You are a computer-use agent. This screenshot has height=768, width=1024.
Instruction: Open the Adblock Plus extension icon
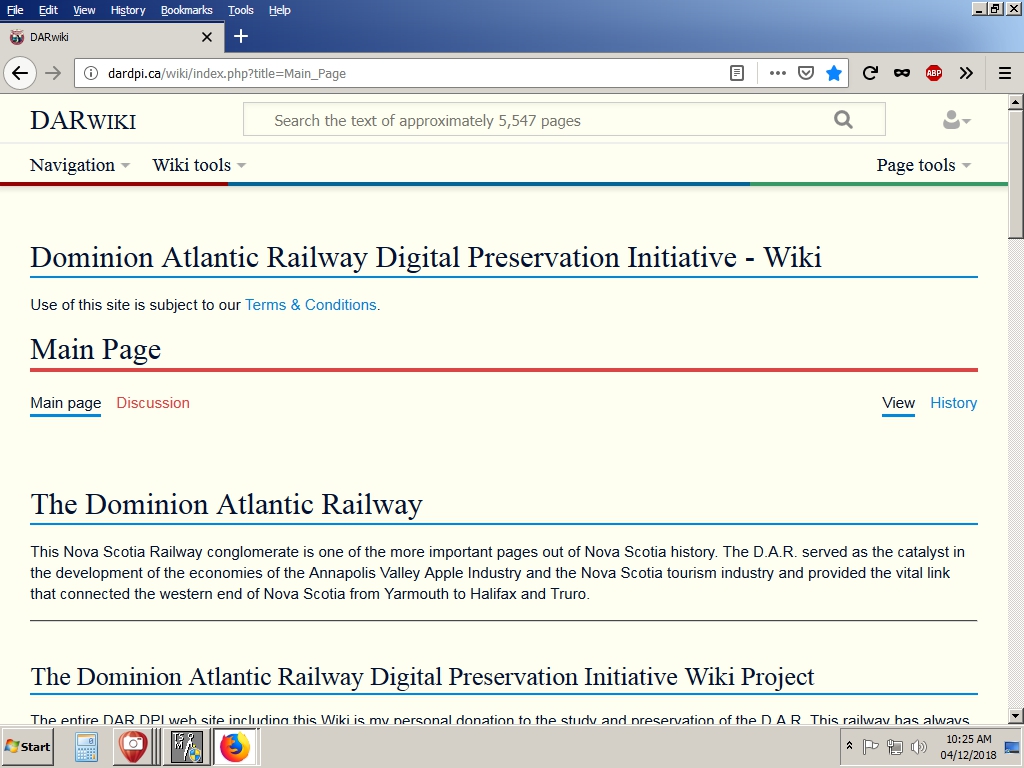click(x=933, y=73)
